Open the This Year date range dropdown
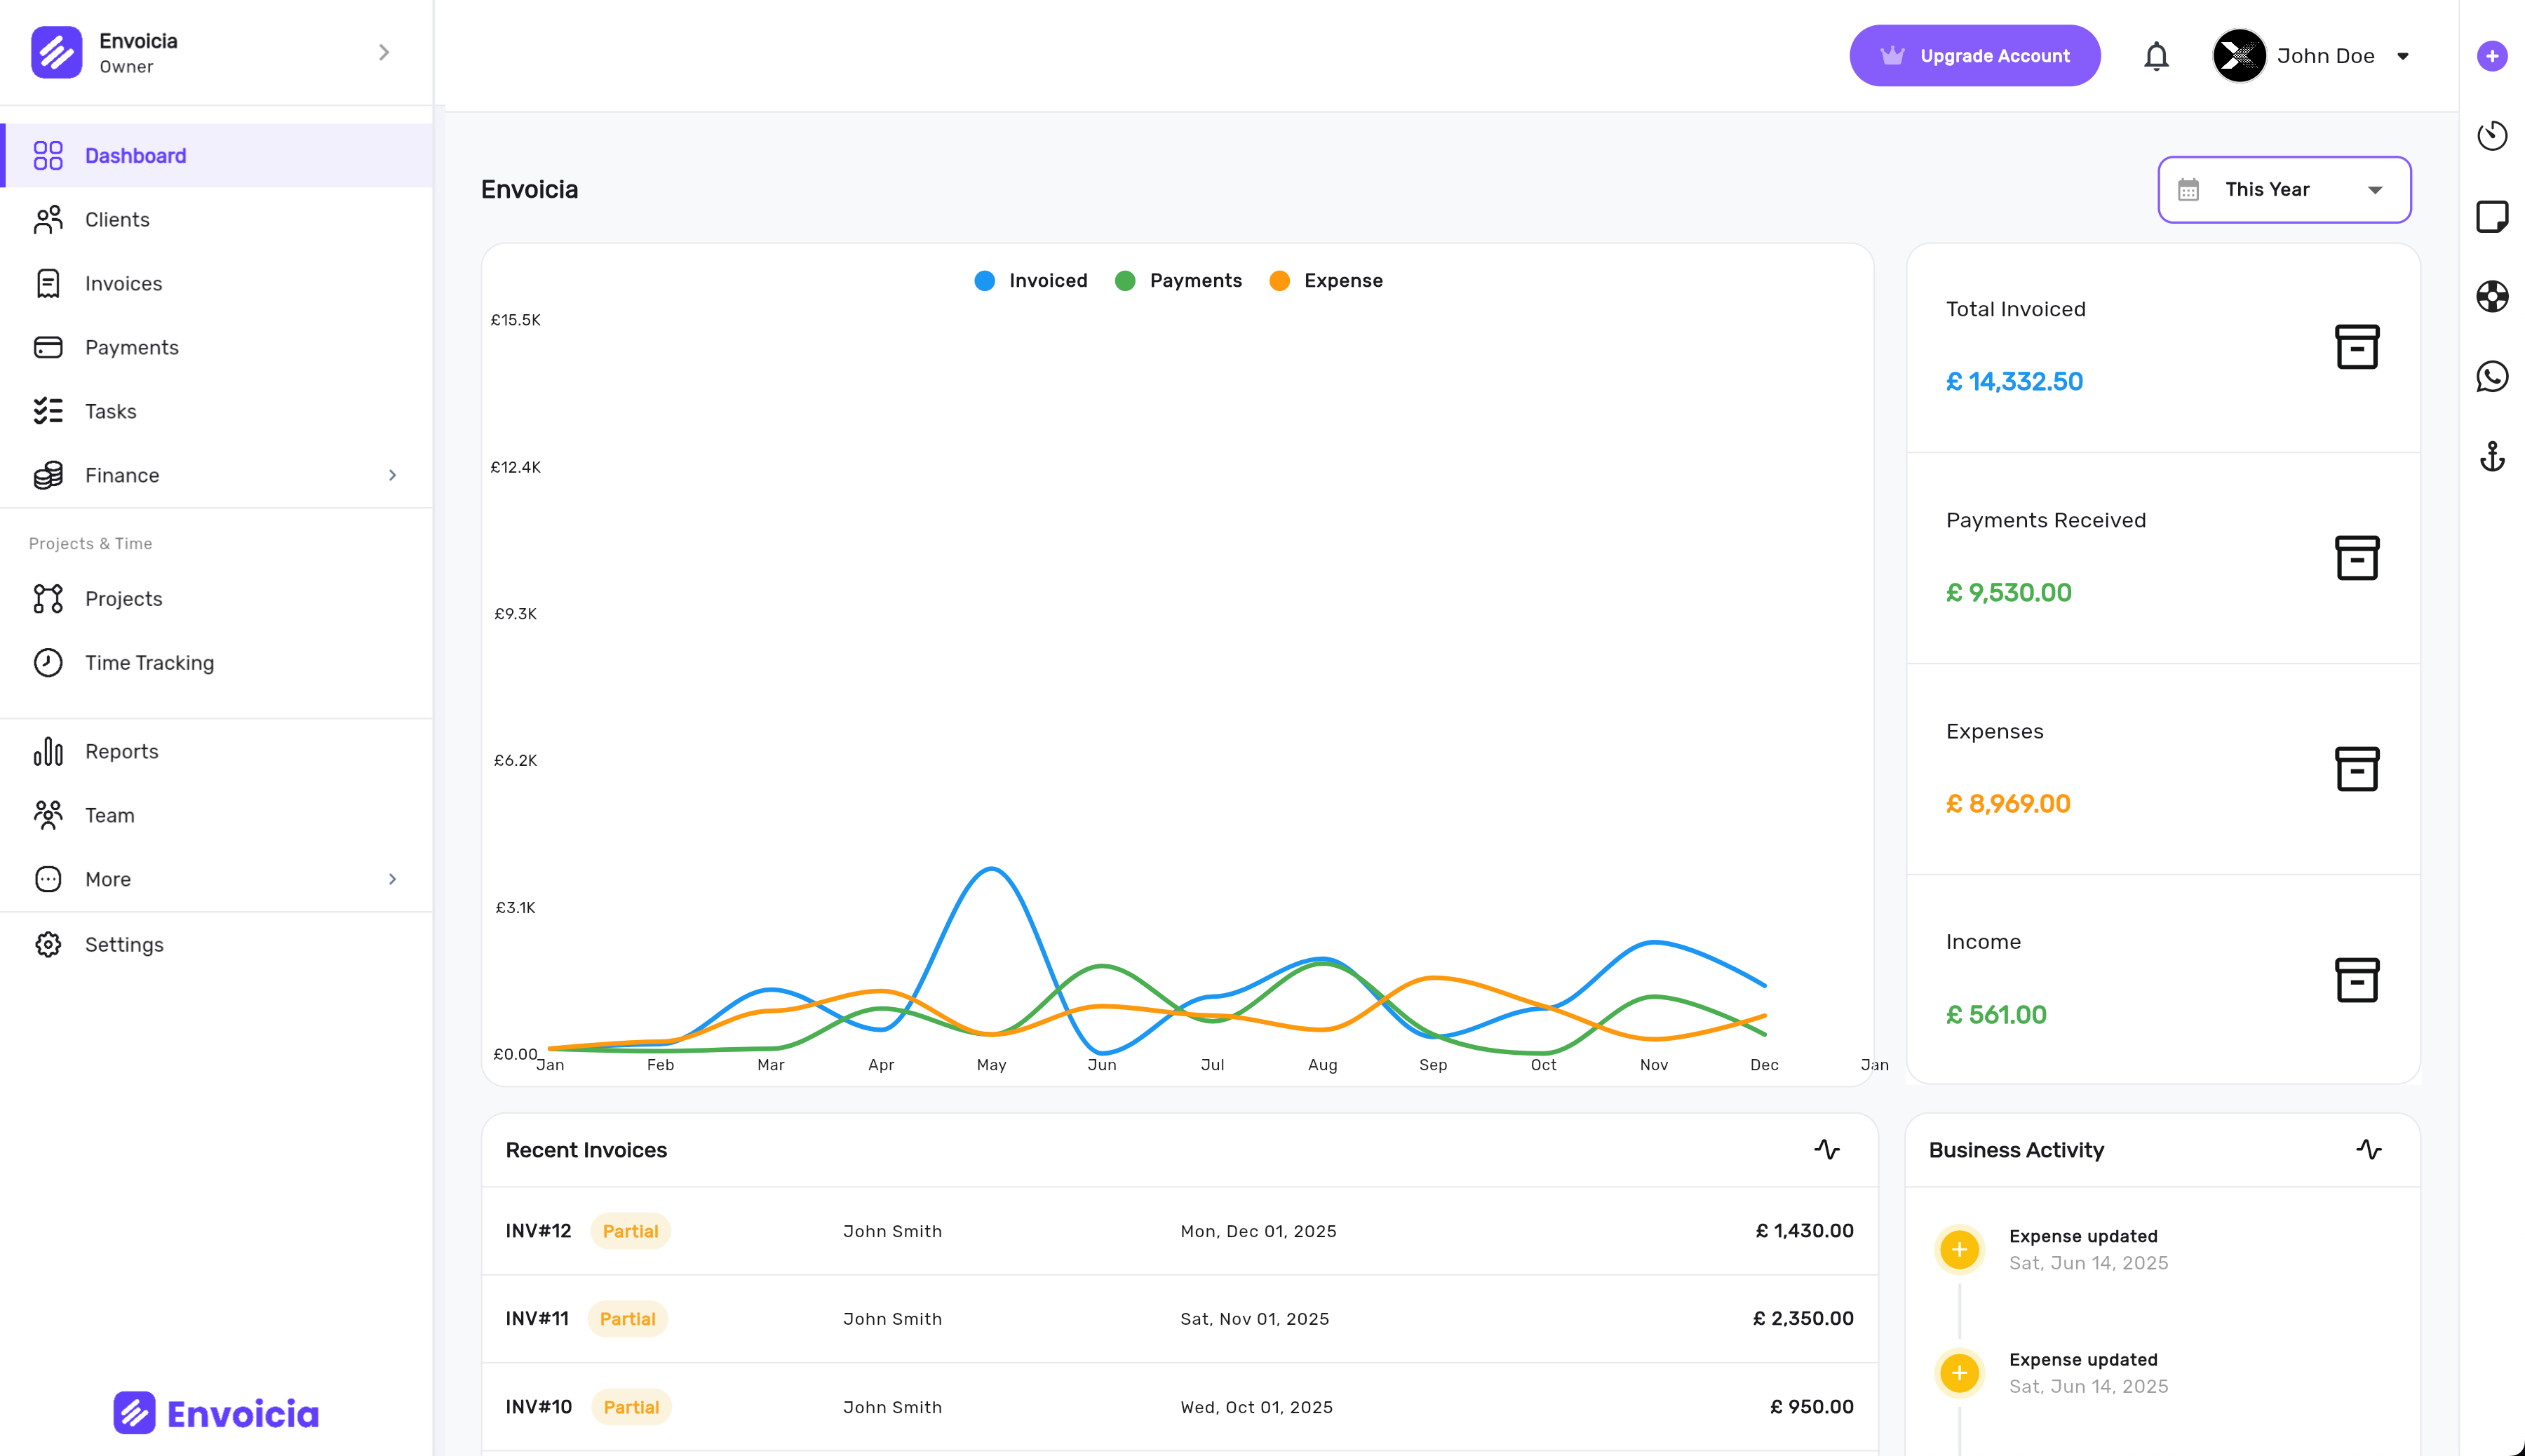Screen dimensions: 2525x1456 (x=2284, y=190)
